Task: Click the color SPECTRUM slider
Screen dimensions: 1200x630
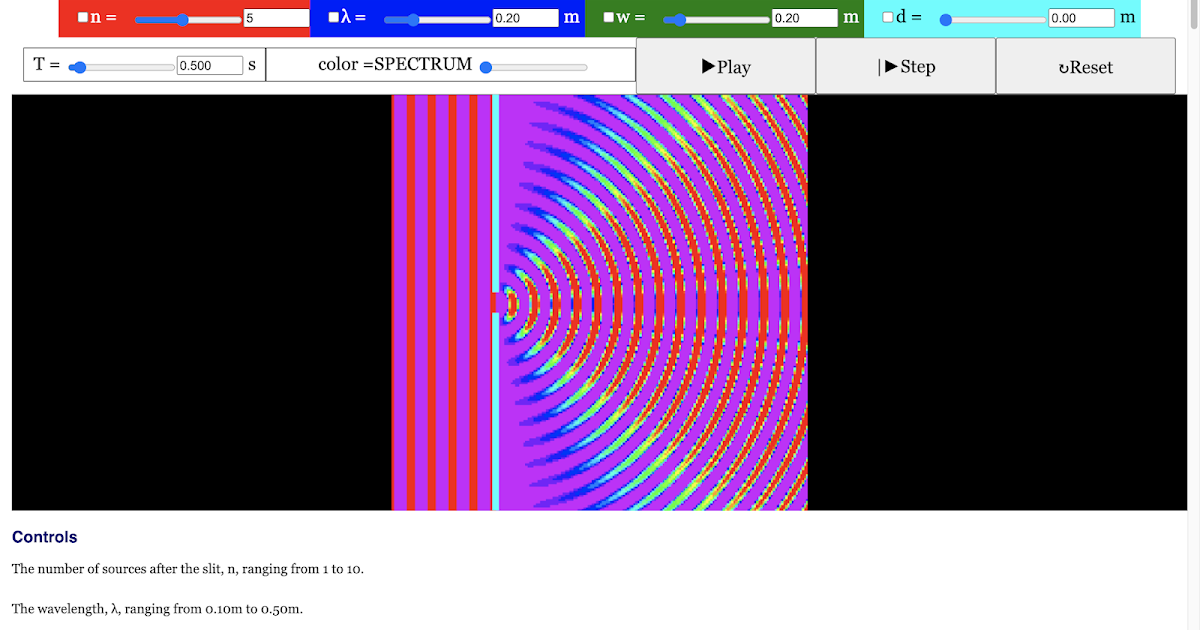Action: [x=485, y=66]
